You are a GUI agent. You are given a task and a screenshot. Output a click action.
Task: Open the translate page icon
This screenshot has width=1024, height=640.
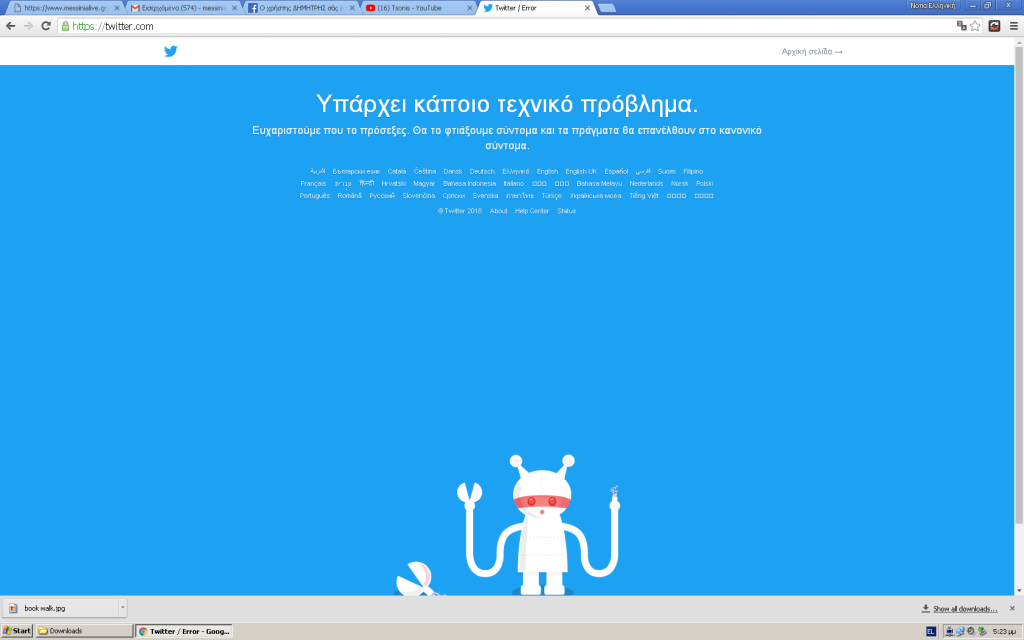(961, 26)
